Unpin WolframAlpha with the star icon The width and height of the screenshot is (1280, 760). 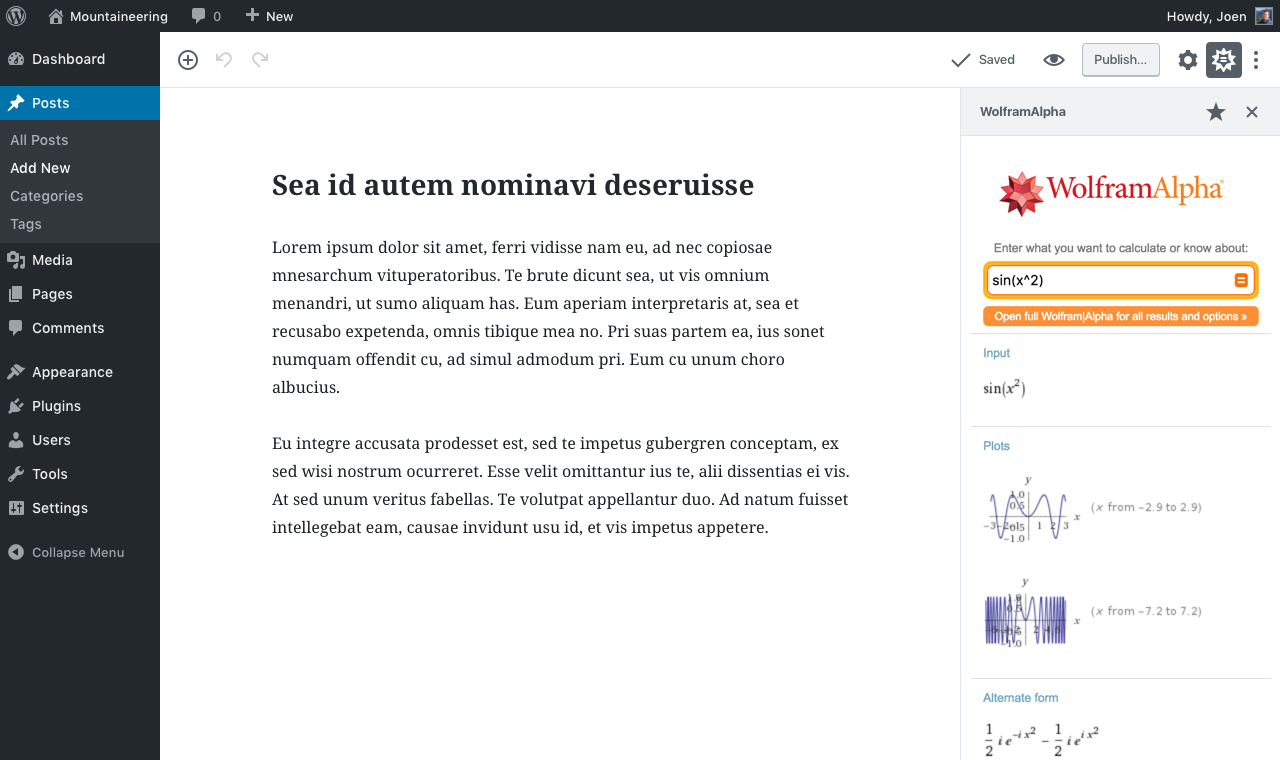[1215, 112]
